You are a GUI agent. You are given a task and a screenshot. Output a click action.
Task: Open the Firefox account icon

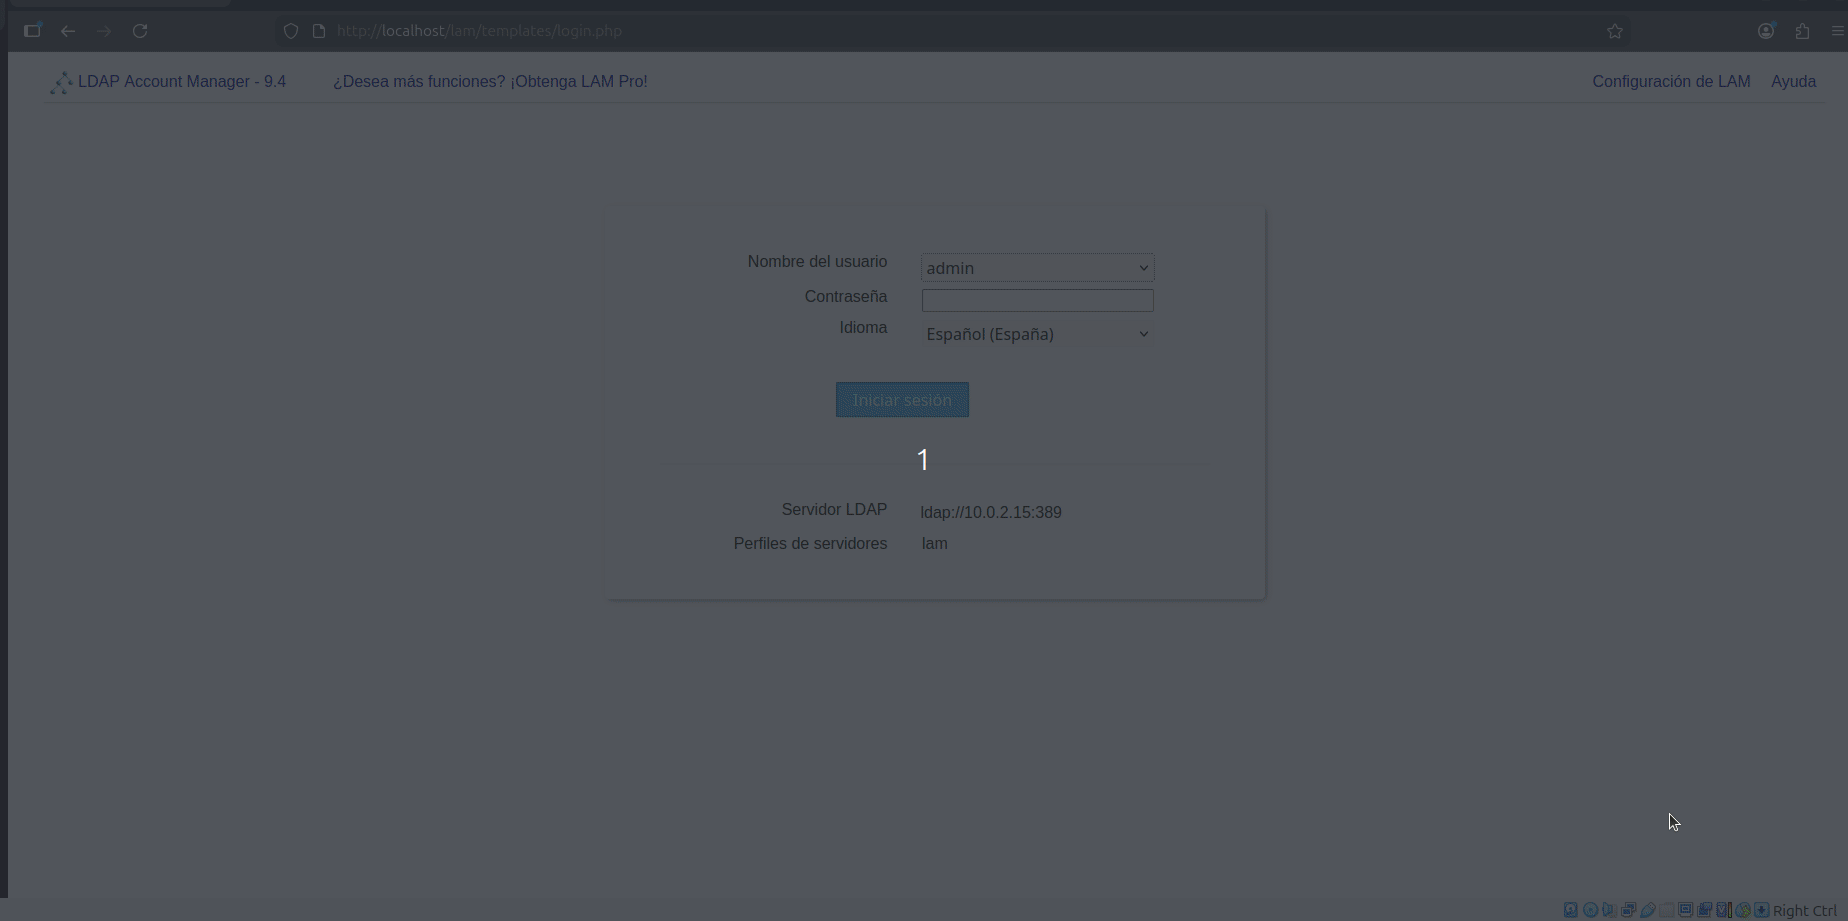pos(1766,31)
